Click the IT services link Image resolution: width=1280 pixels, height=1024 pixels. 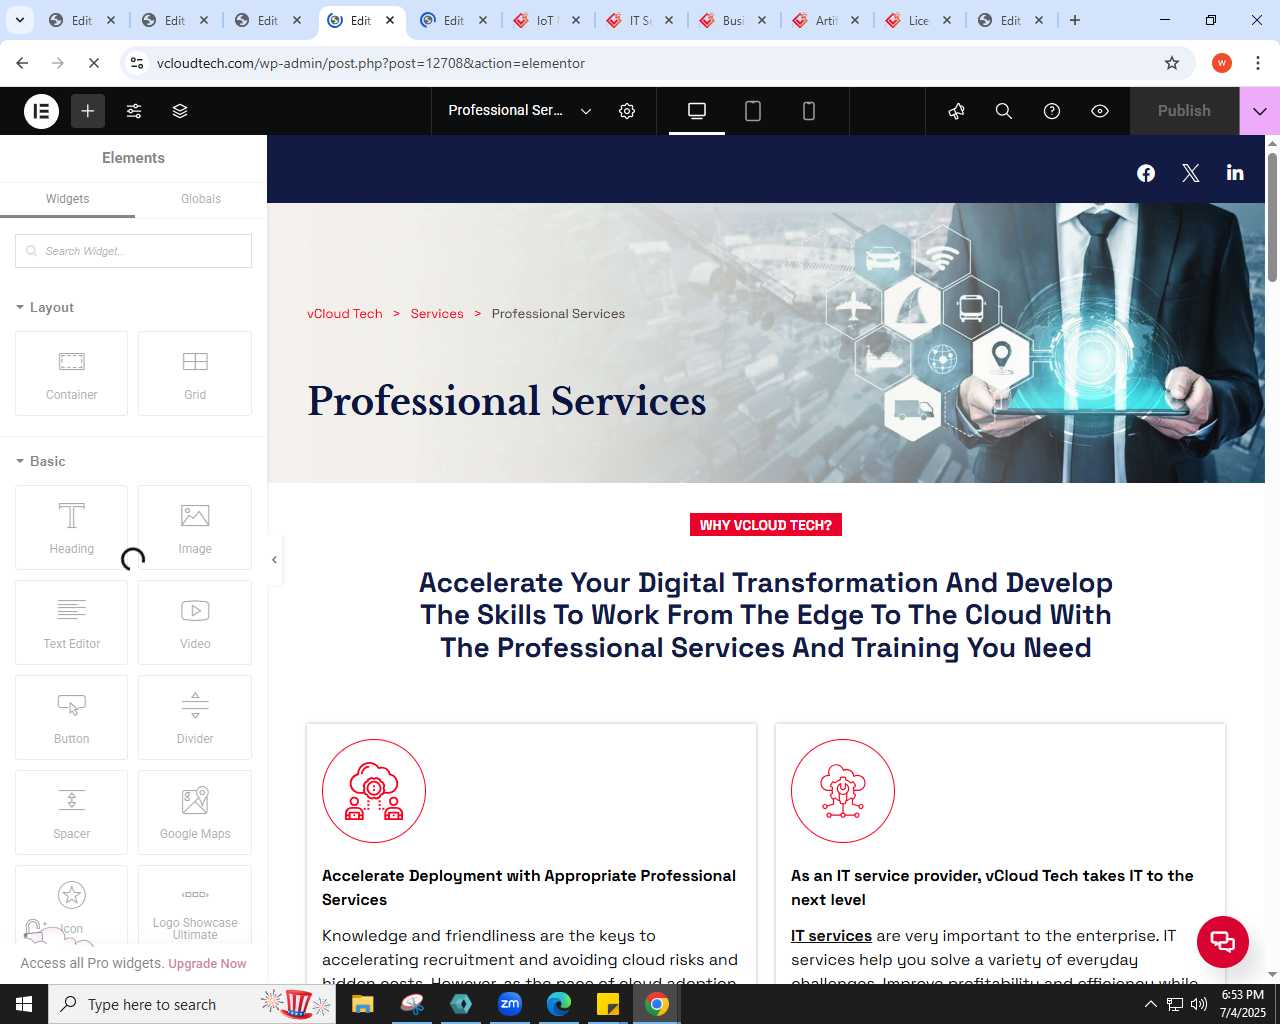[831, 936]
